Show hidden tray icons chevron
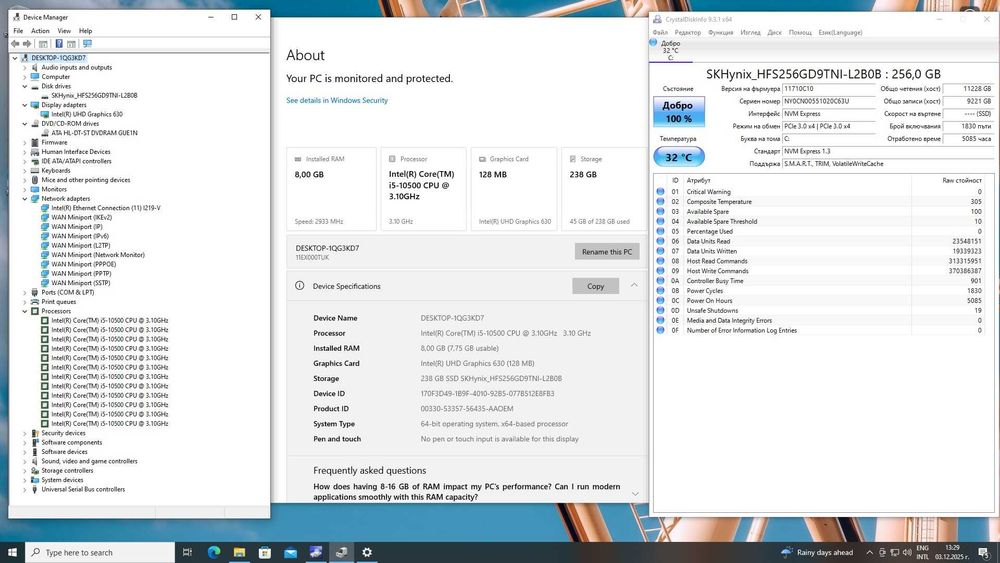The height and width of the screenshot is (563, 1000). coord(869,552)
